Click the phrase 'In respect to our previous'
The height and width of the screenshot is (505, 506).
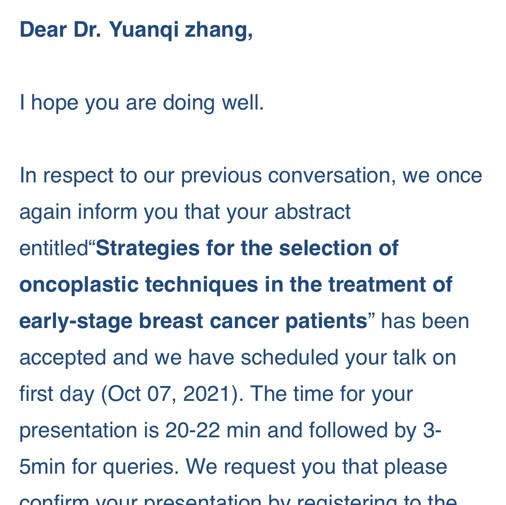pos(141,176)
